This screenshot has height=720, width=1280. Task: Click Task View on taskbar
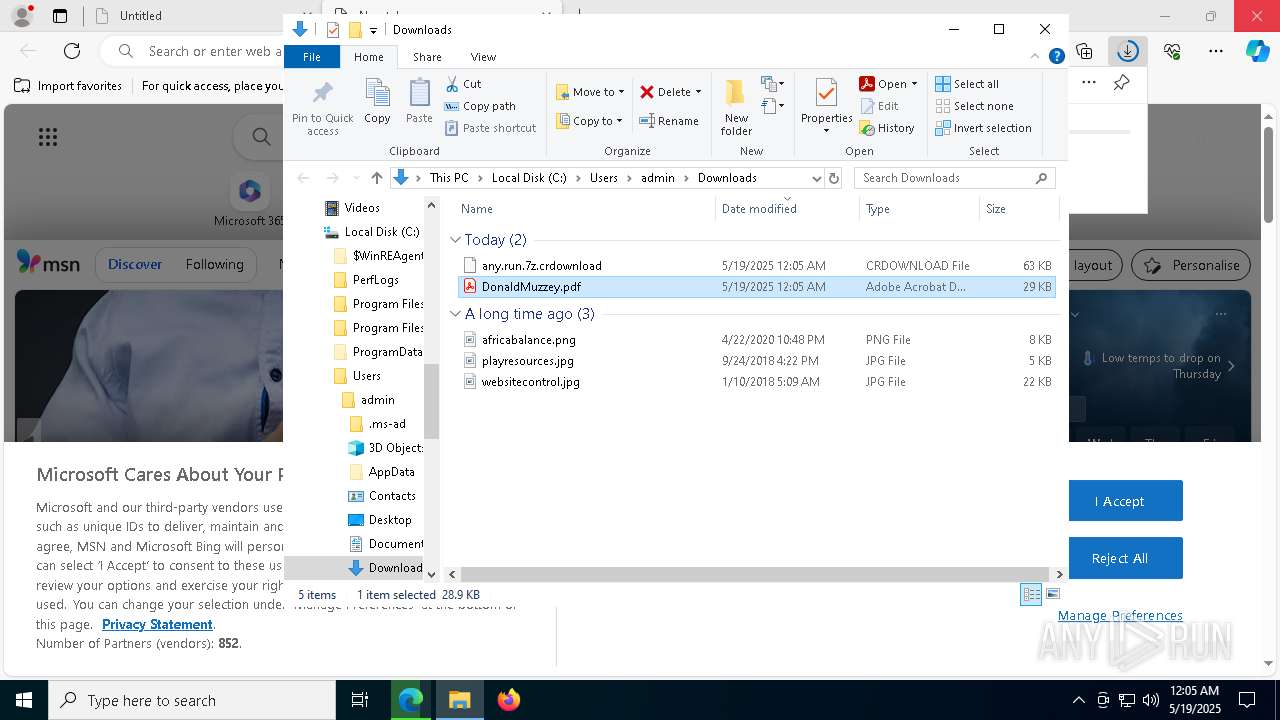360,700
